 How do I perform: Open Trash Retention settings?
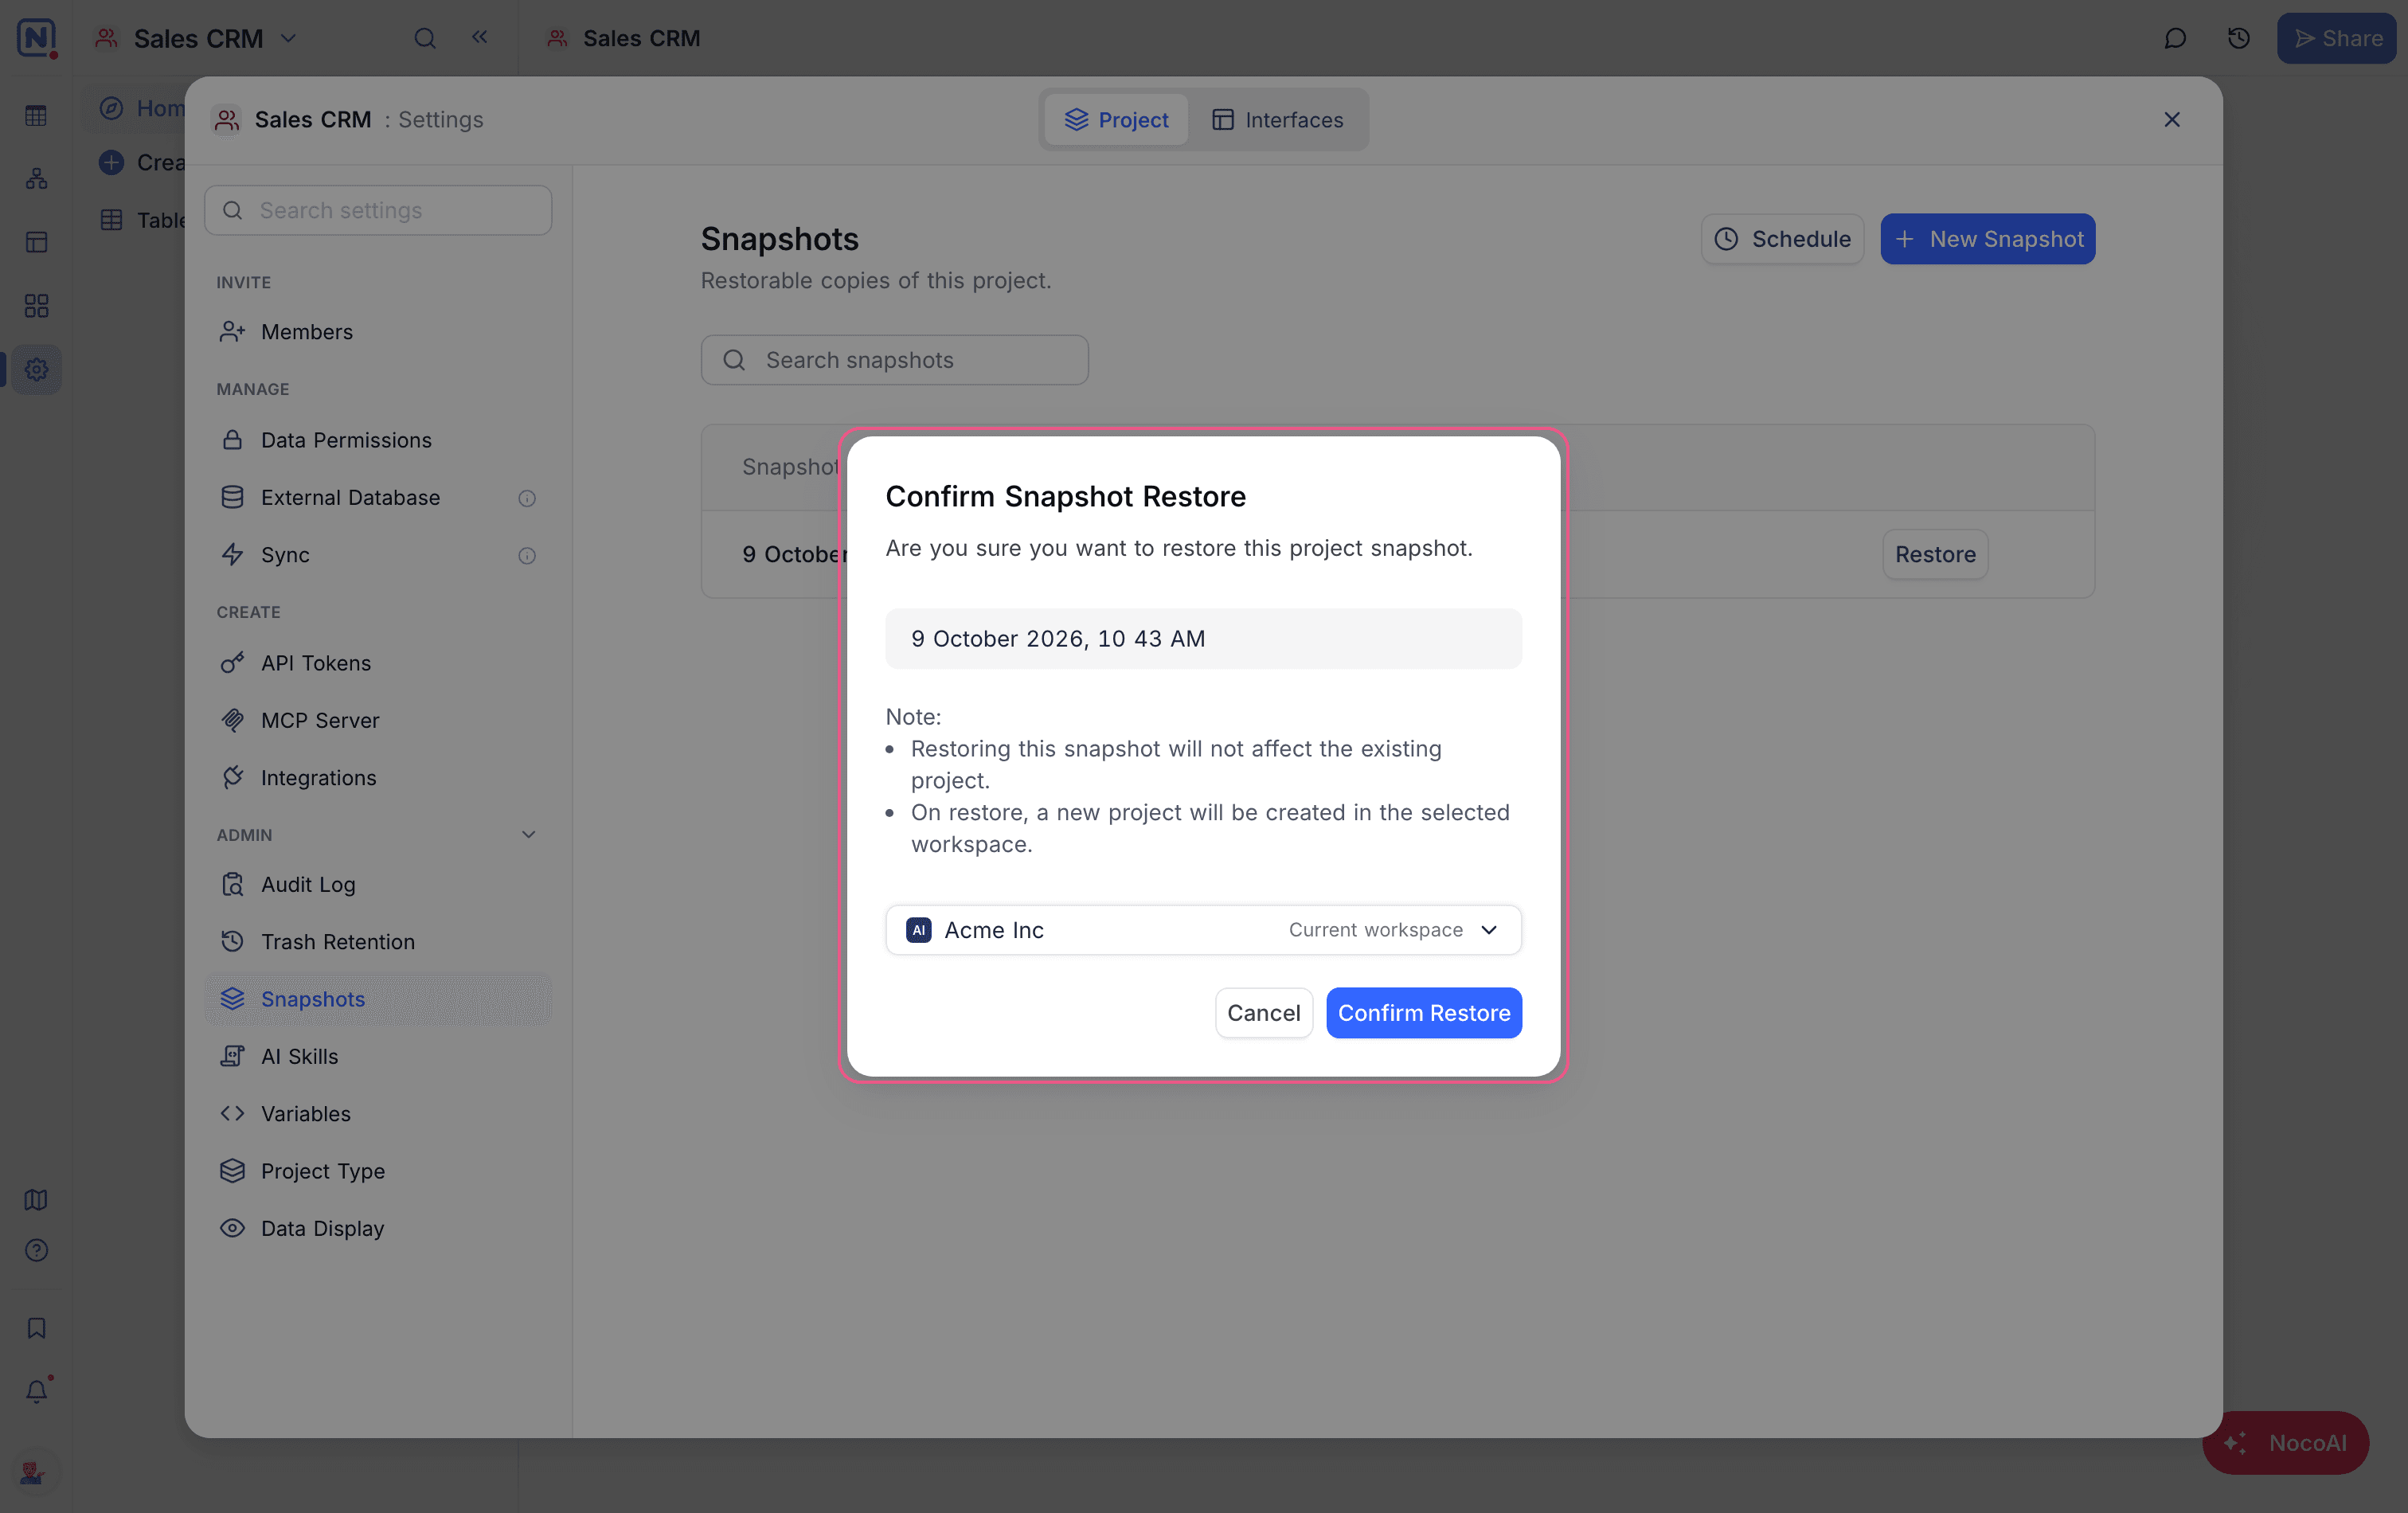pyautogui.click(x=378, y=941)
